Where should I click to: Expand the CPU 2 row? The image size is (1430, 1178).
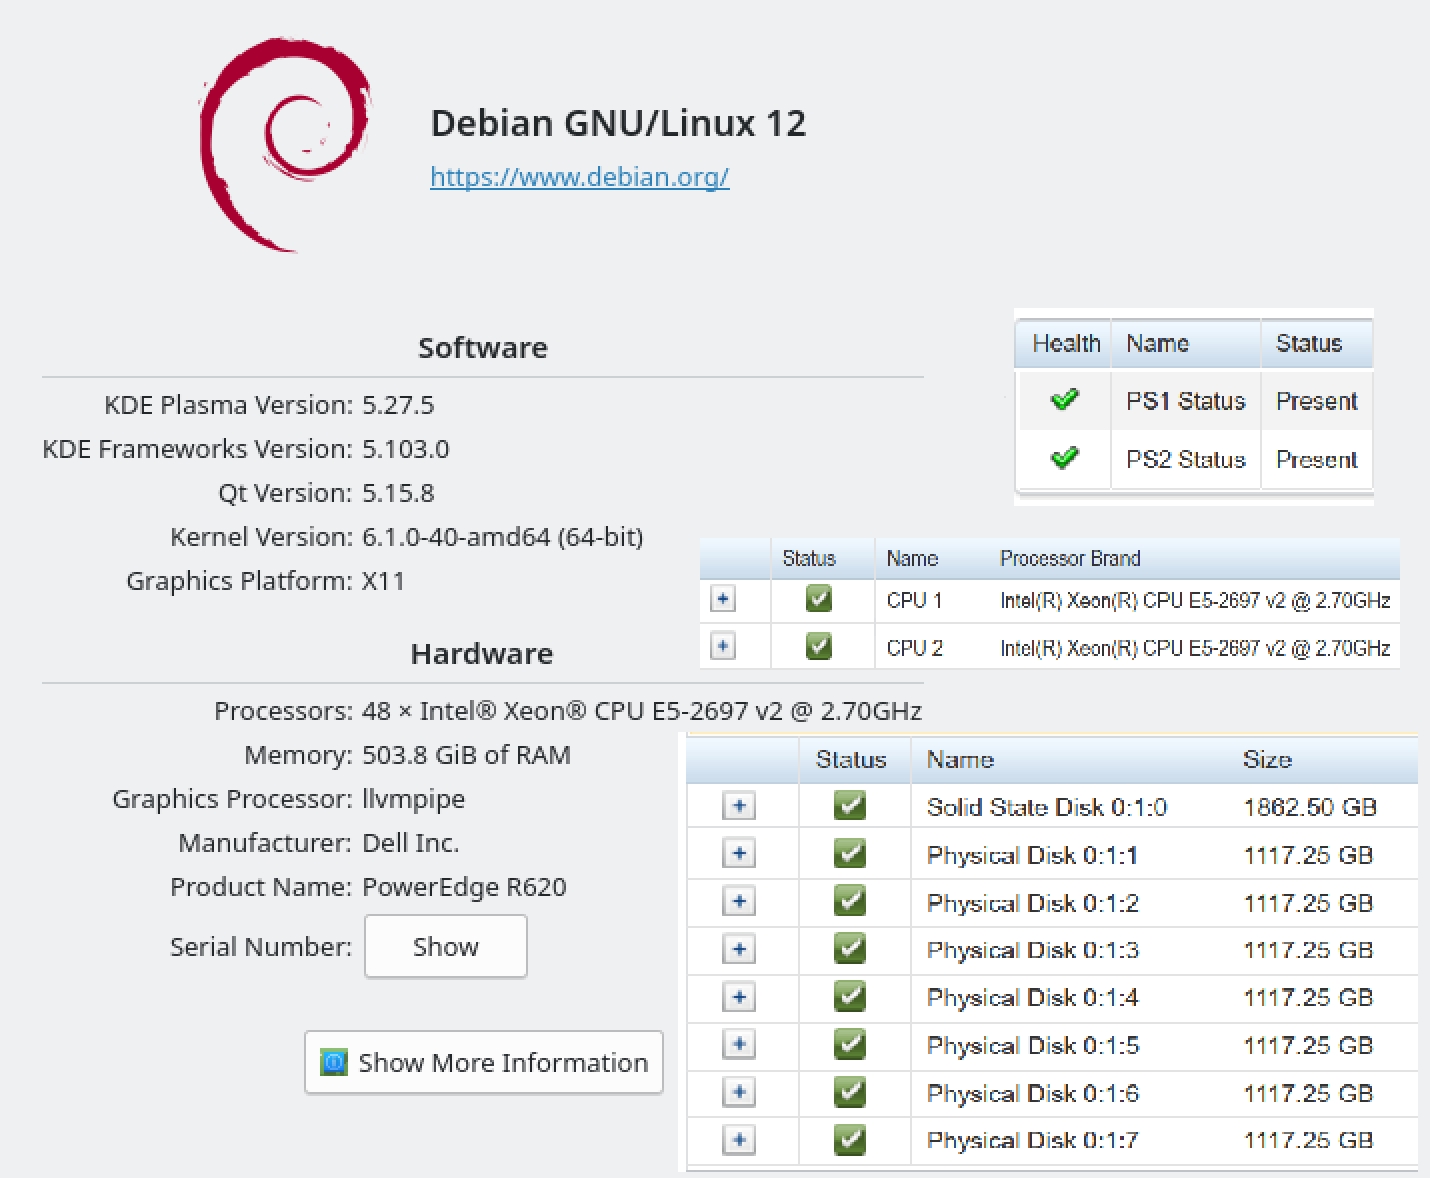(x=722, y=646)
